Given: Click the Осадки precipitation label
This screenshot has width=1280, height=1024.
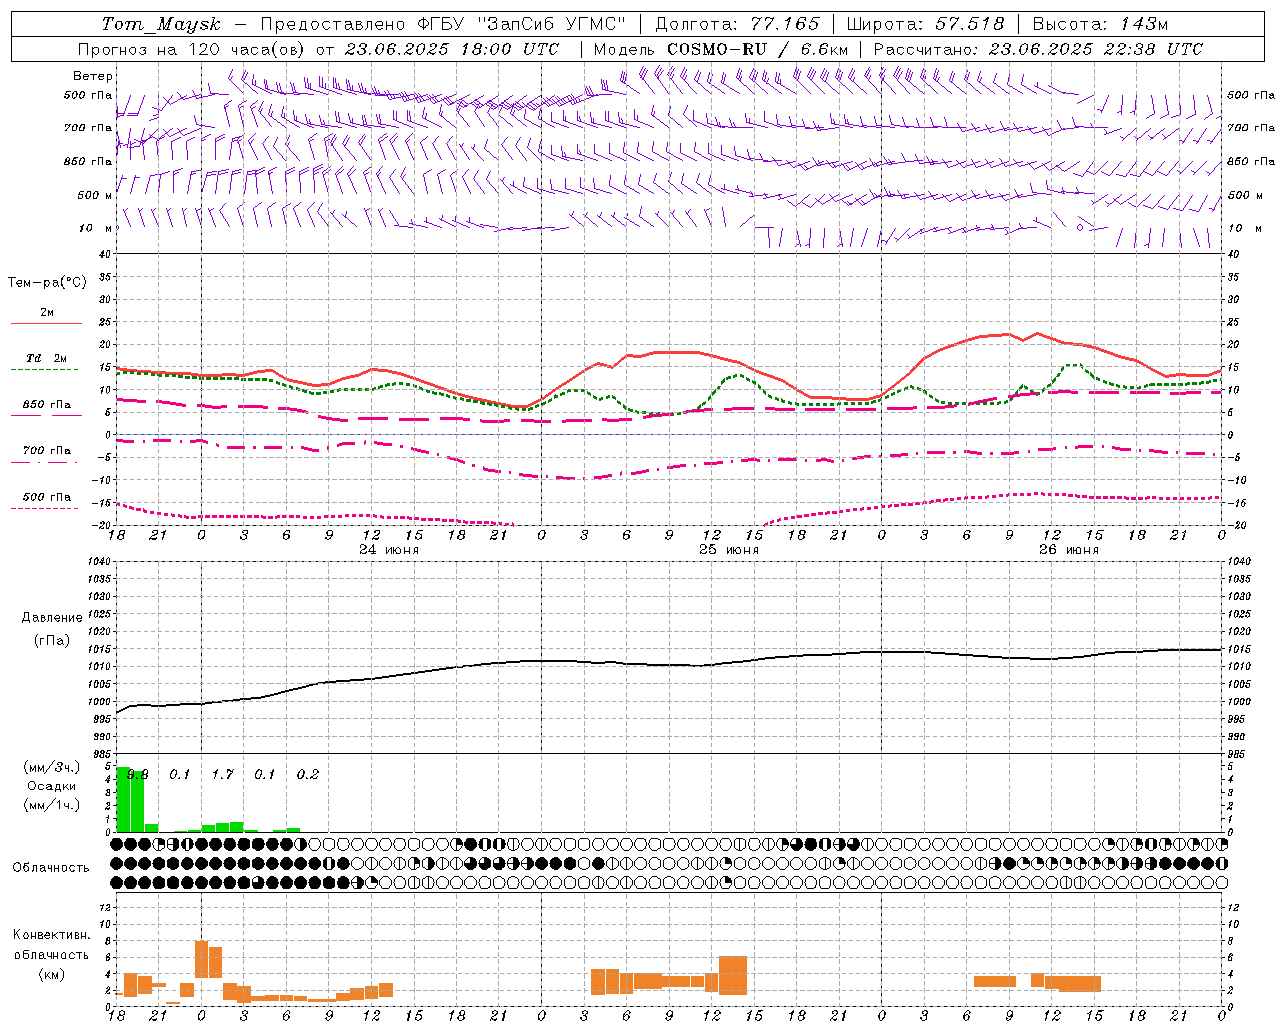Looking at the screenshot, I should tap(51, 786).
